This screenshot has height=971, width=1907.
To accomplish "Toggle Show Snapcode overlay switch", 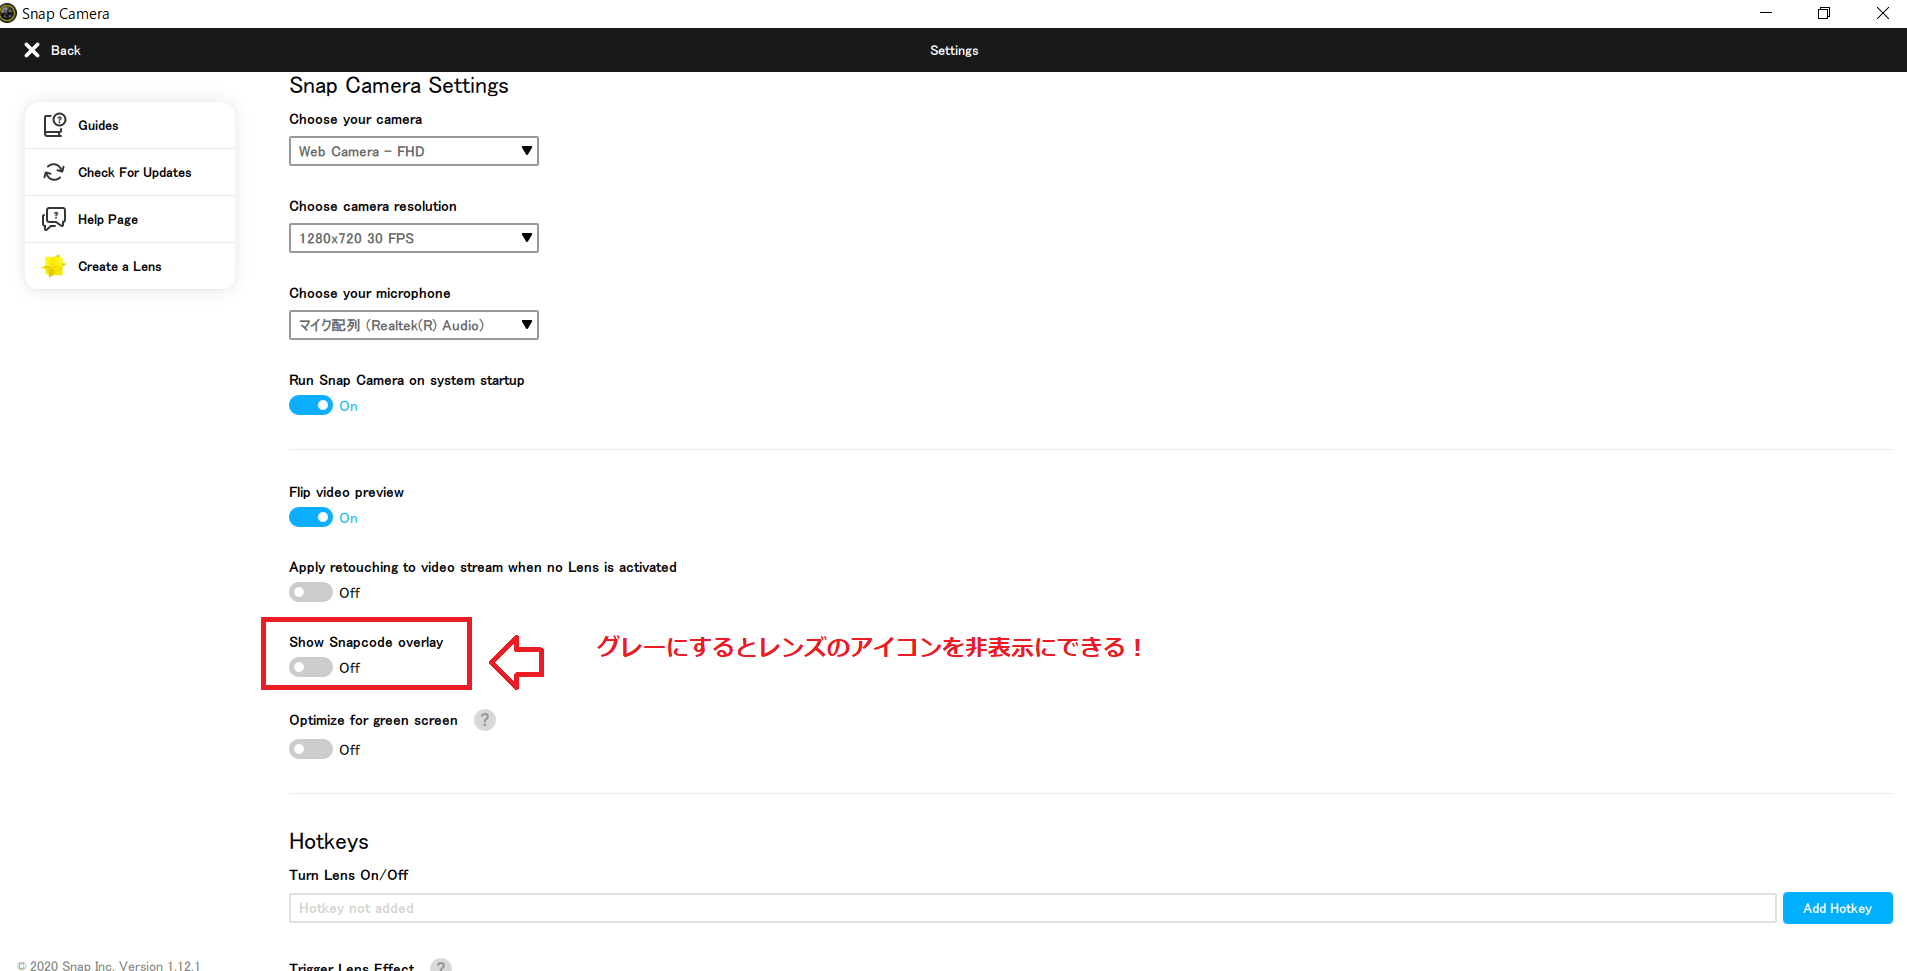I will (x=311, y=667).
